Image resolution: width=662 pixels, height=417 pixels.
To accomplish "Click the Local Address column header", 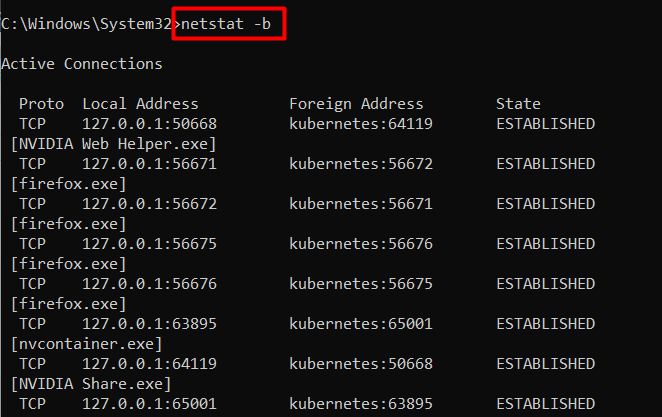I will pyautogui.click(x=140, y=103).
